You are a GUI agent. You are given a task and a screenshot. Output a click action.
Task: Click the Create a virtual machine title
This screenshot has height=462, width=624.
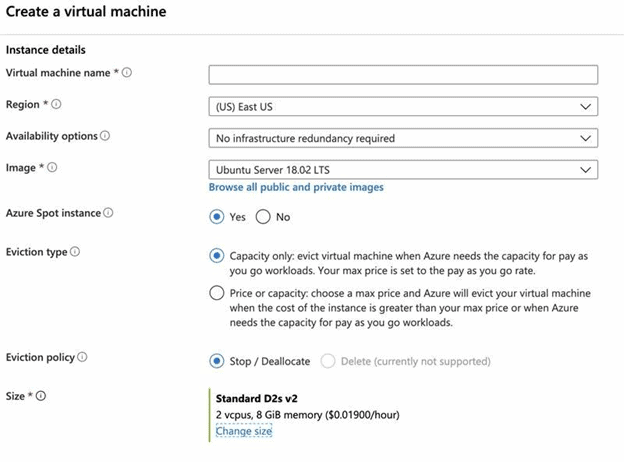pyautogui.click(x=86, y=12)
